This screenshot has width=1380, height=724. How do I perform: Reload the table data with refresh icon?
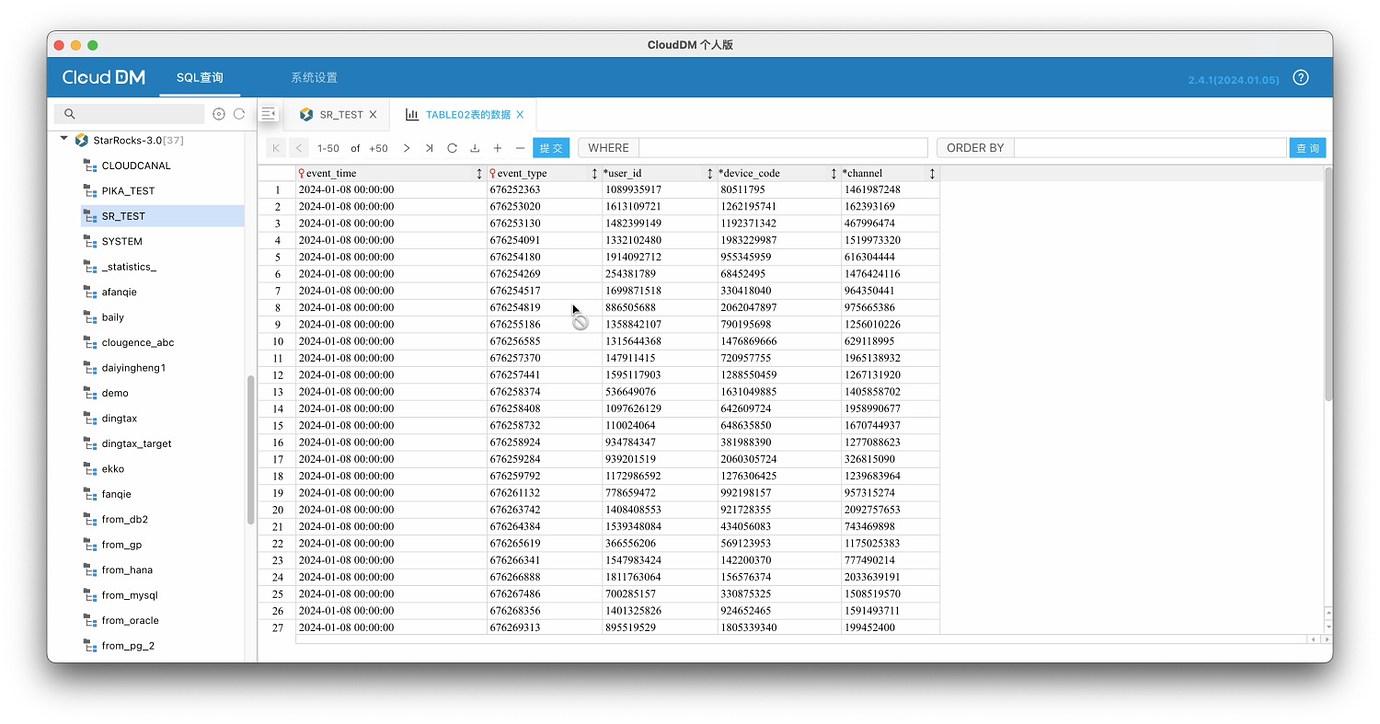tap(452, 148)
